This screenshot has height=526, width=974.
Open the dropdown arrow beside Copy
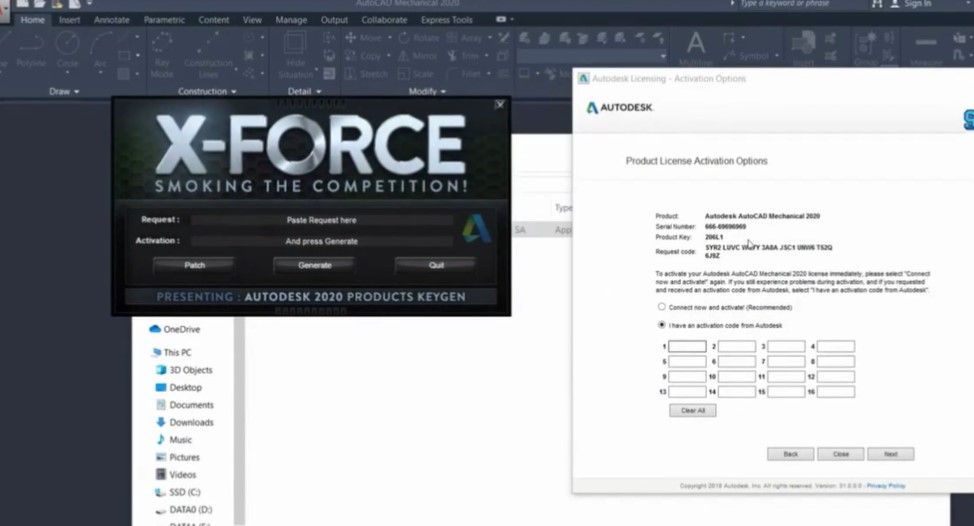tap(389, 56)
